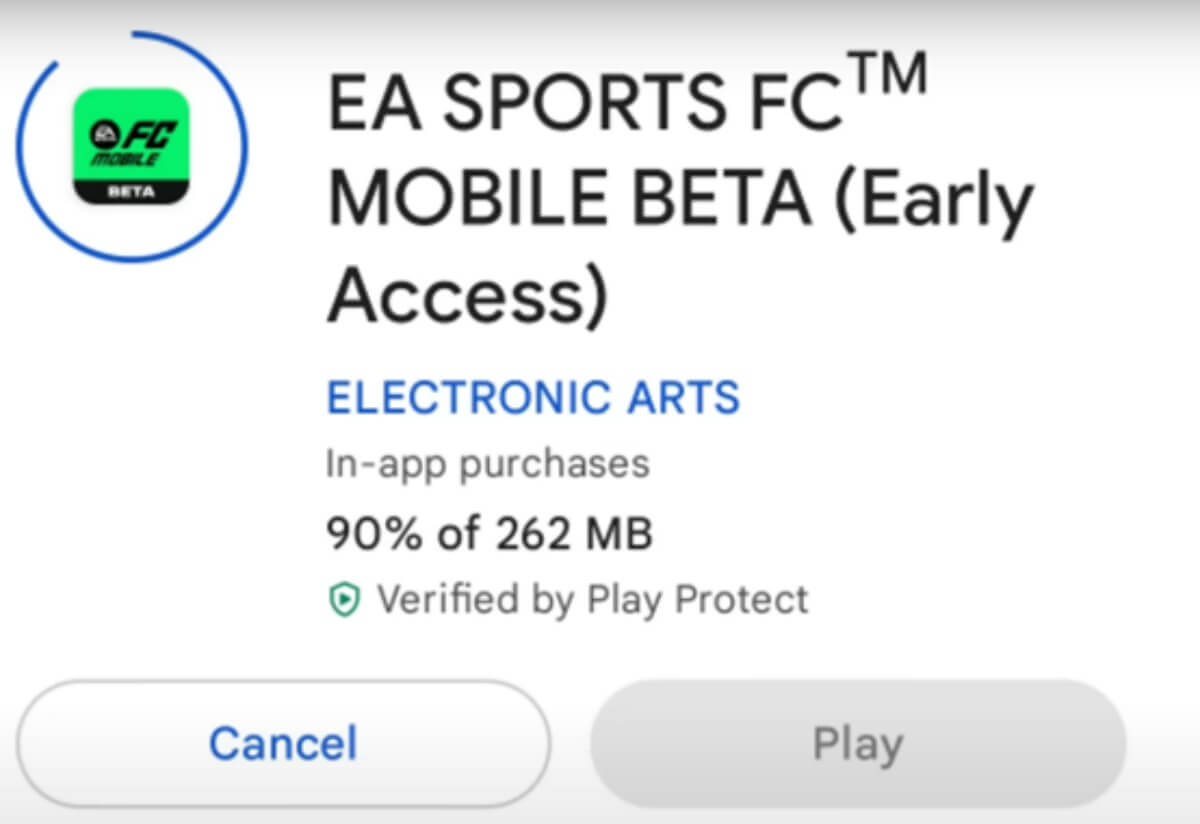Click the MOBILE BETA title text

tap(569, 198)
